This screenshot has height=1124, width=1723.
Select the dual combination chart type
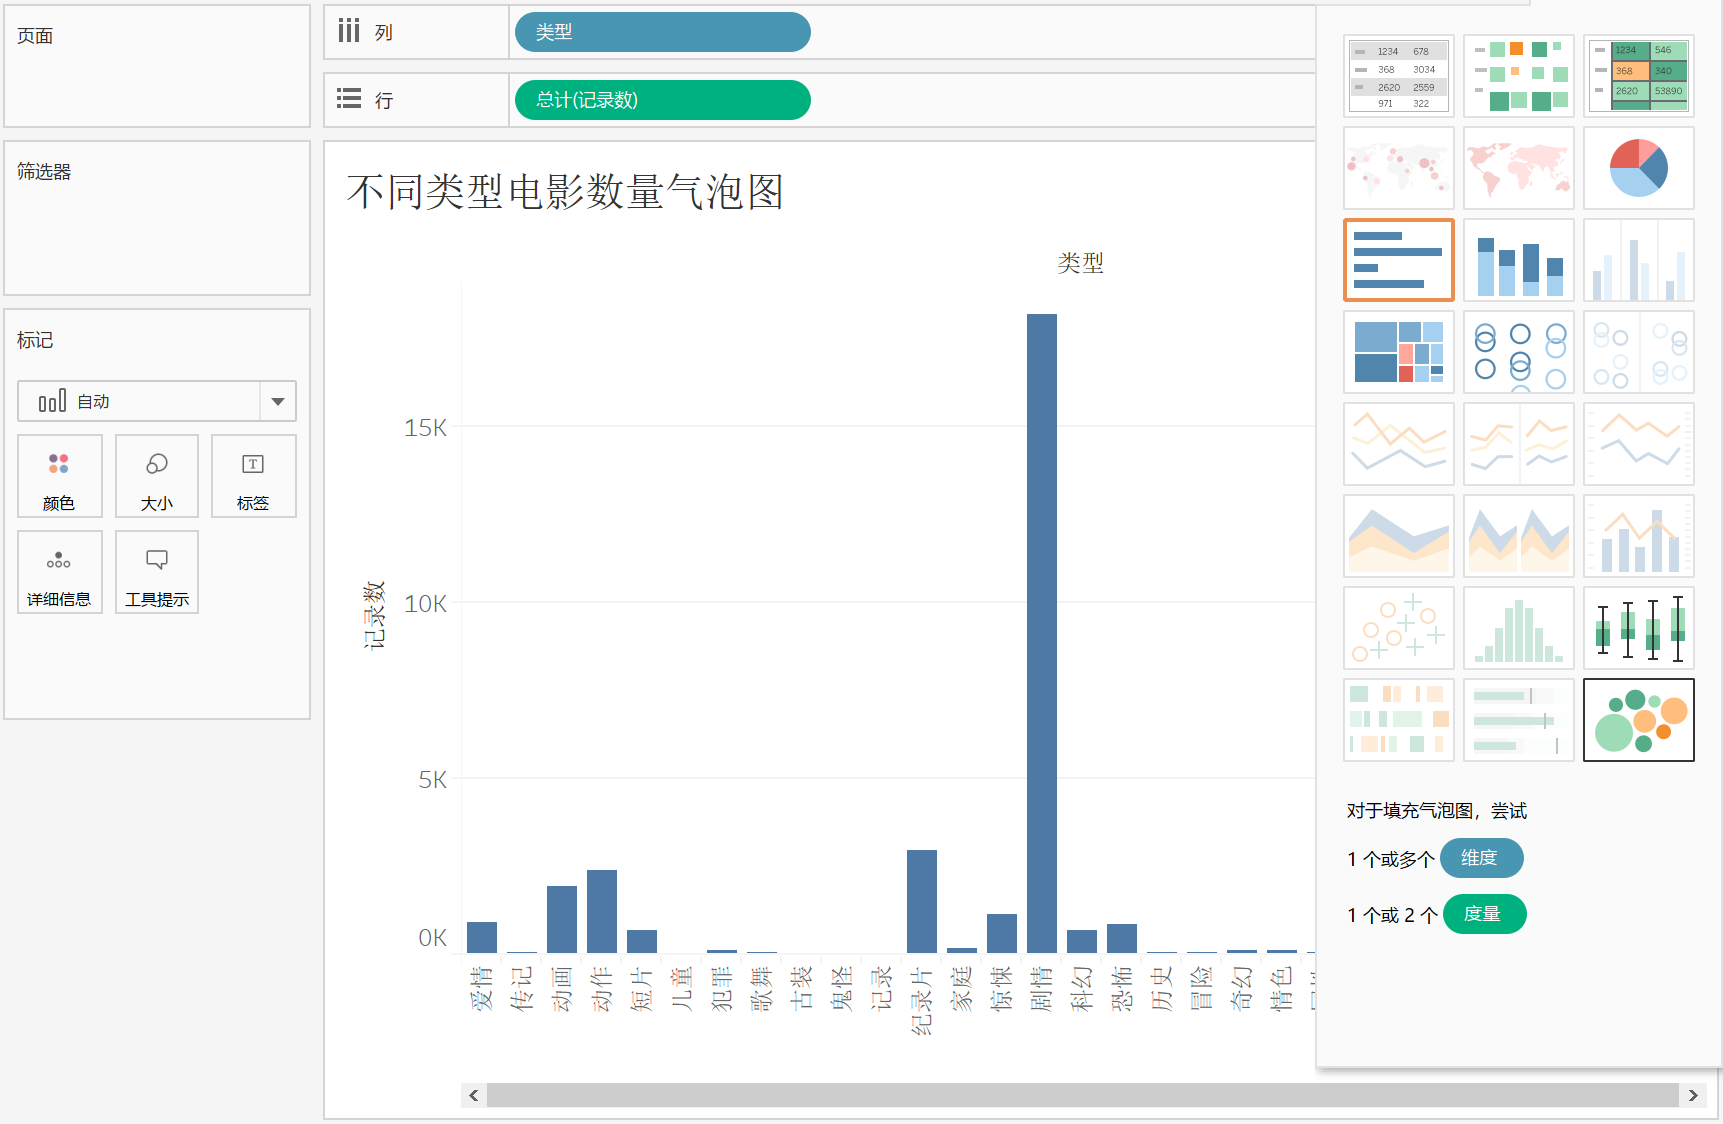tap(1639, 536)
